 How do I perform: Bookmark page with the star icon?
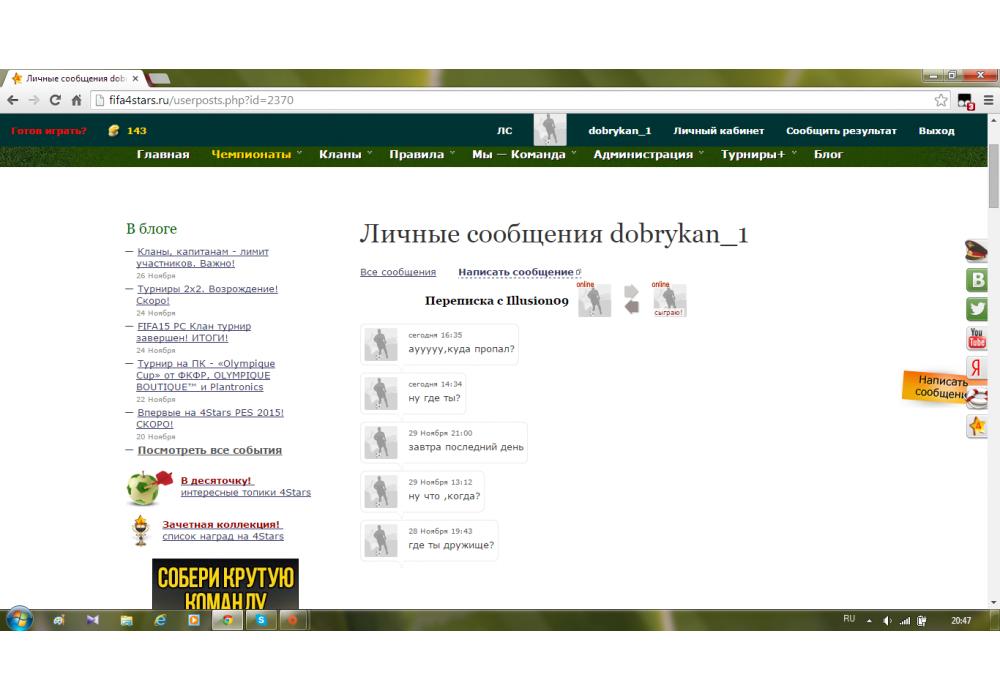click(941, 100)
